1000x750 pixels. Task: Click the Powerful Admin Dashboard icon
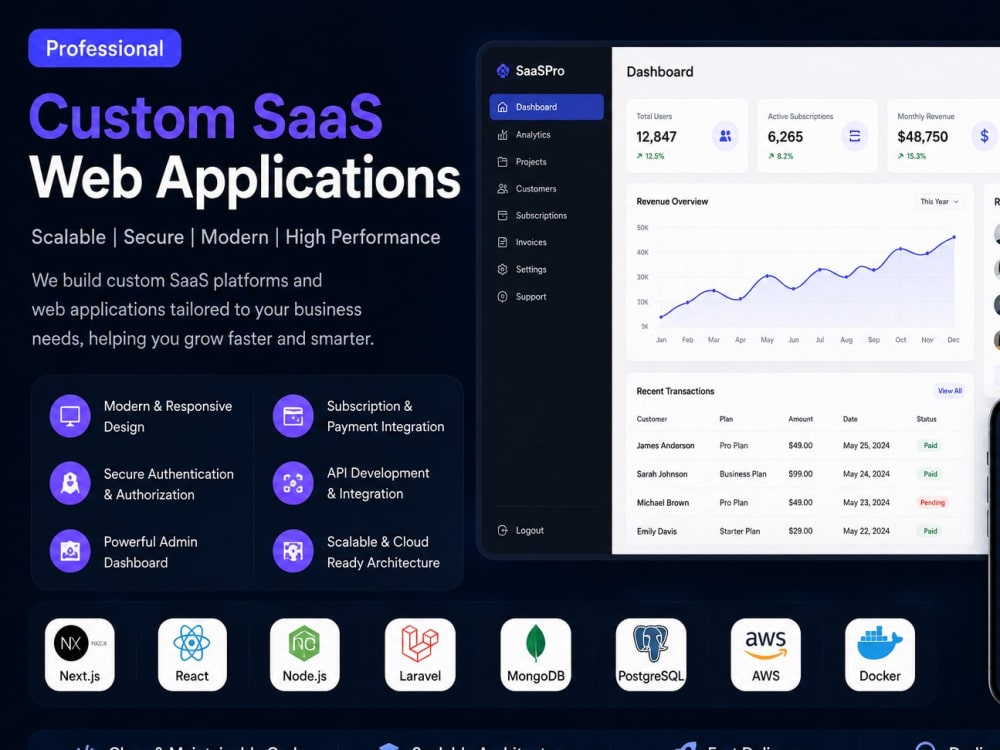pos(70,551)
